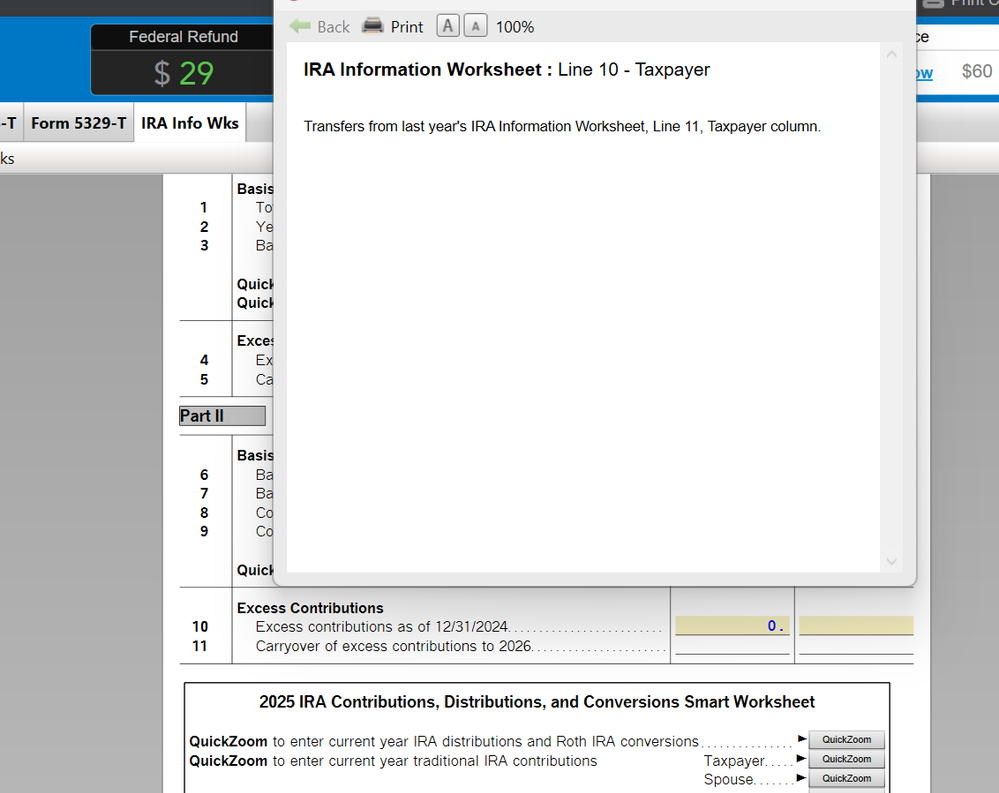This screenshot has width=999, height=793.
Task: Click line number 11 in worksheet
Action: (x=199, y=646)
